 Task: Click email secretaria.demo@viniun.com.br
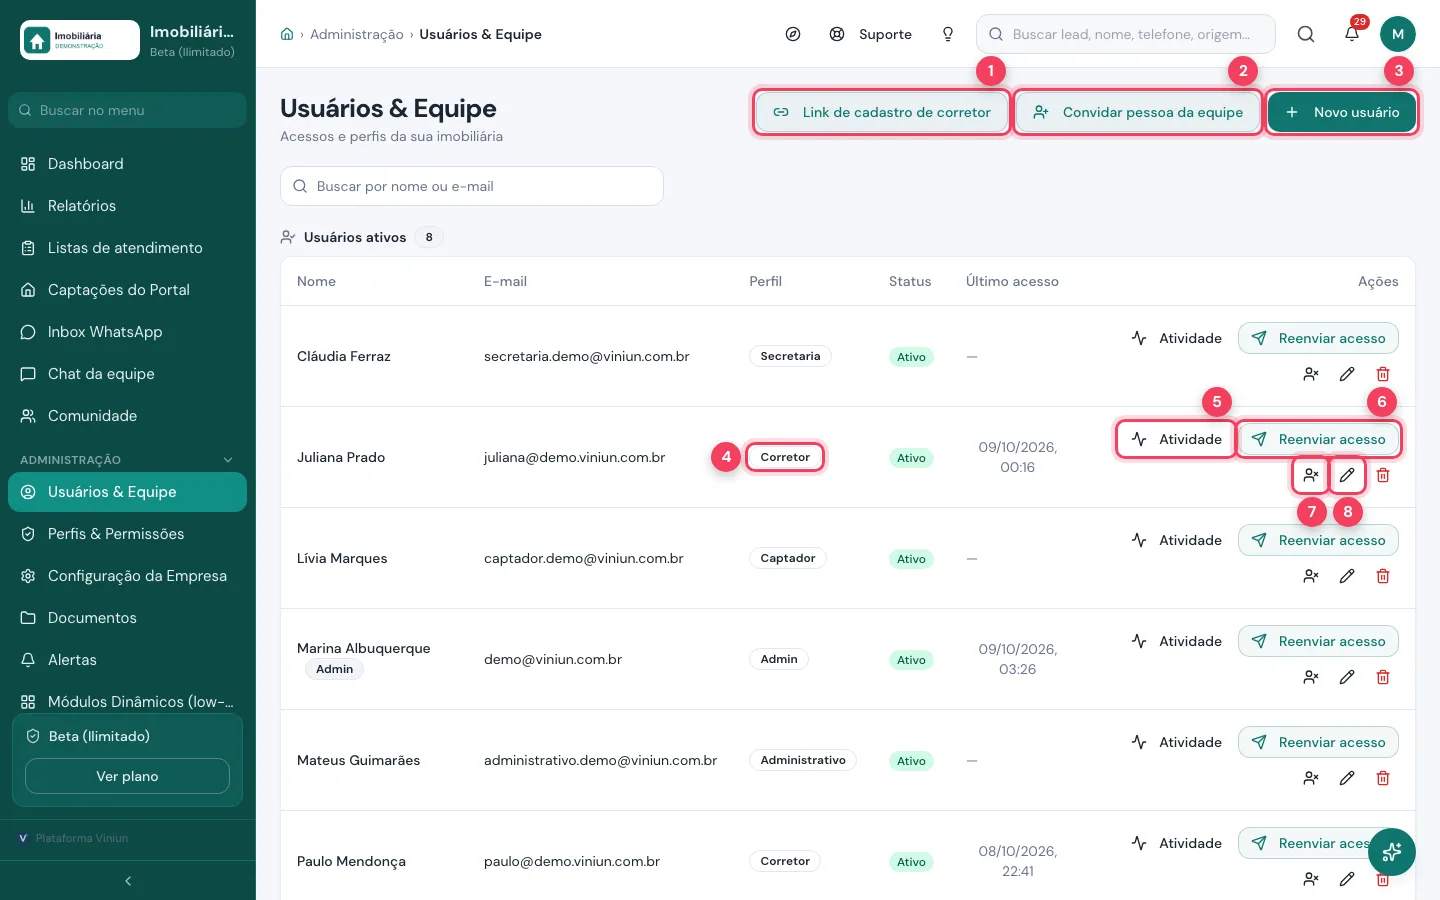coord(587,356)
